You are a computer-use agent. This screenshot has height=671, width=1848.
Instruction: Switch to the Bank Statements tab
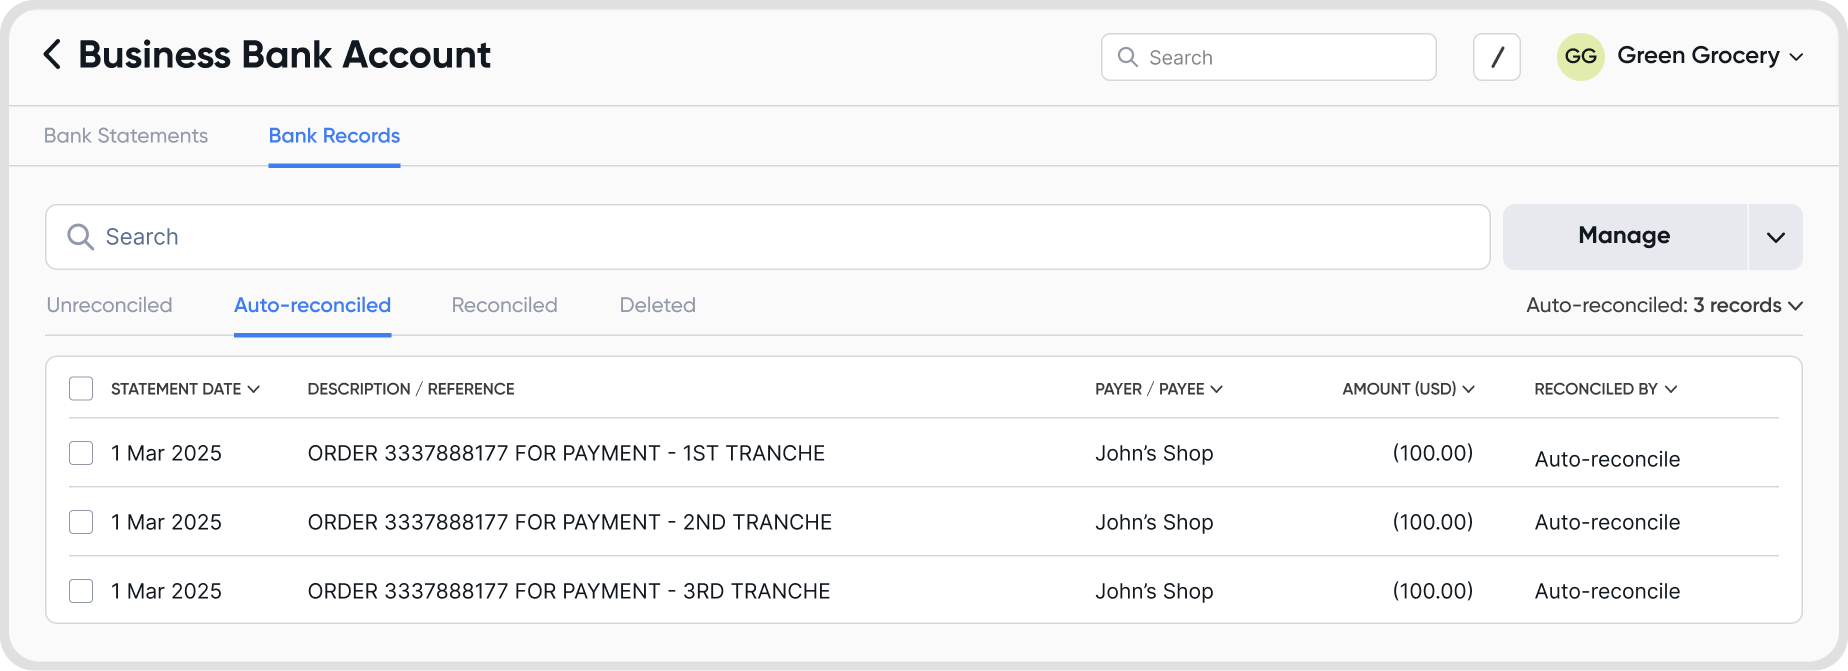(x=126, y=136)
